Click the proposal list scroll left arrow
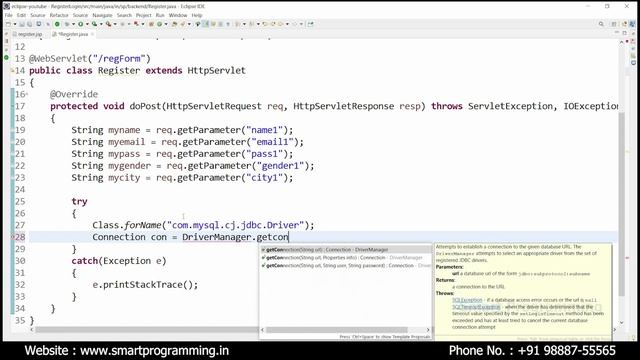 [262, 330]
